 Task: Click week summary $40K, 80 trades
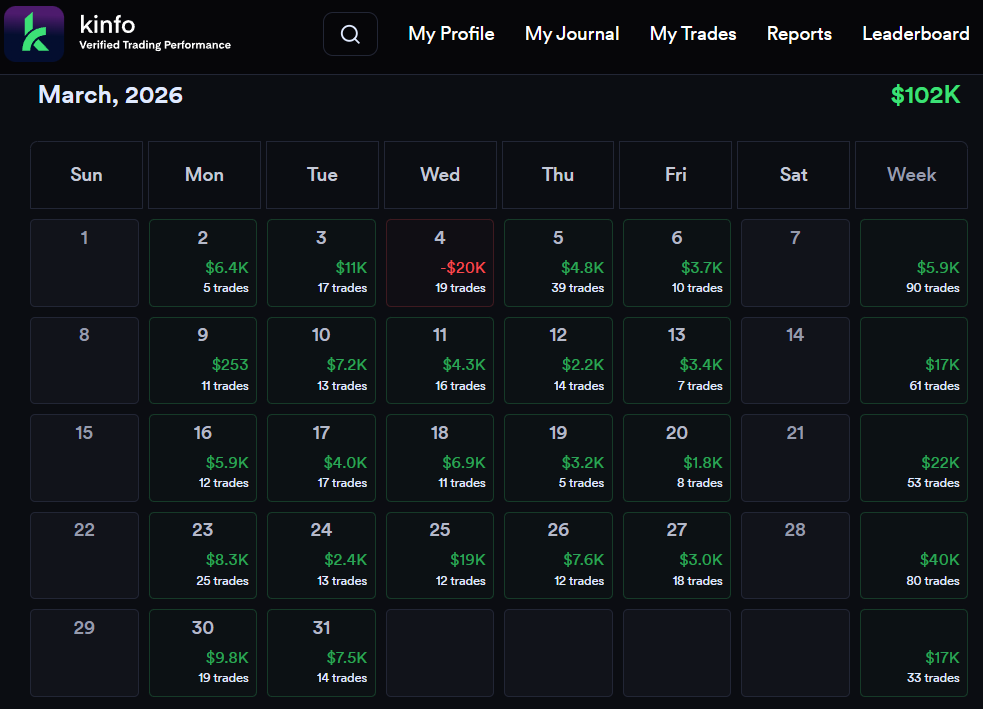point(914,555)
